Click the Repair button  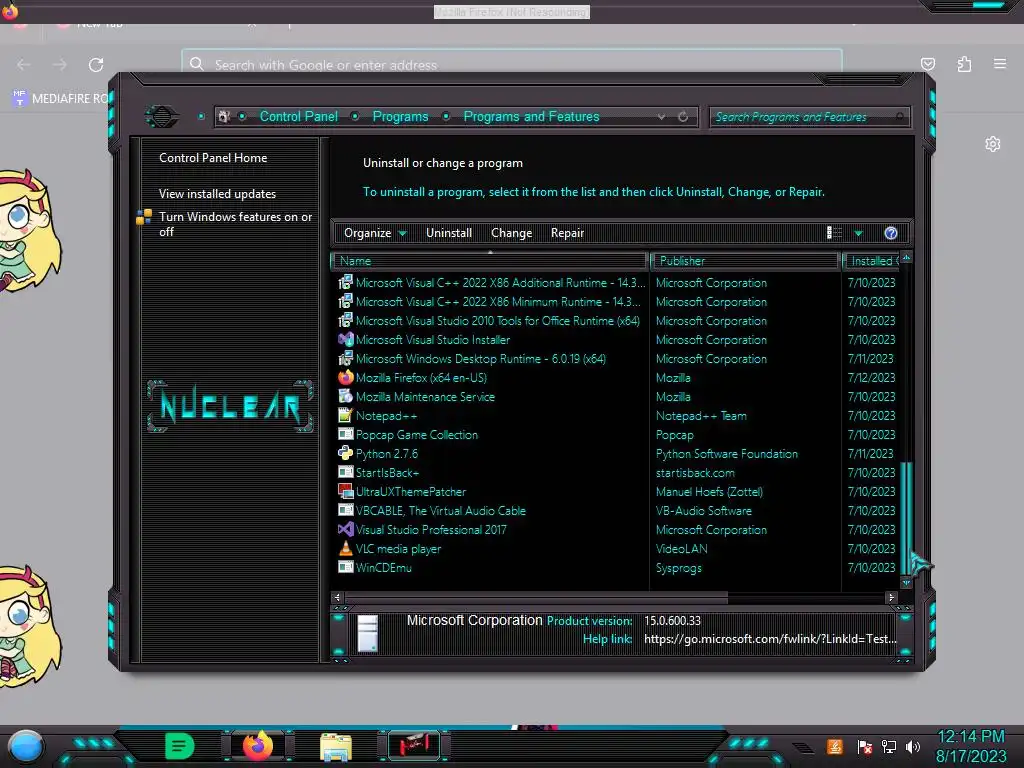(567, 233)
